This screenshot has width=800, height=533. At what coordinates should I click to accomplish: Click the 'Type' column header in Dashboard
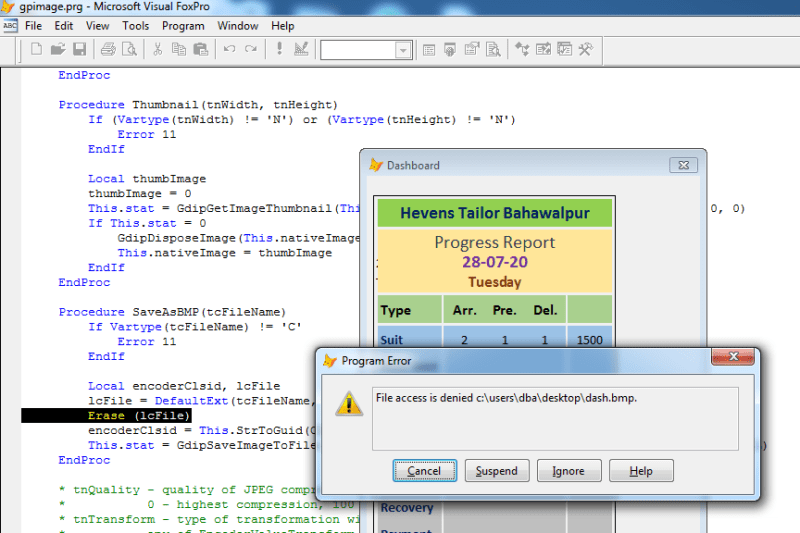coord(395,310)
